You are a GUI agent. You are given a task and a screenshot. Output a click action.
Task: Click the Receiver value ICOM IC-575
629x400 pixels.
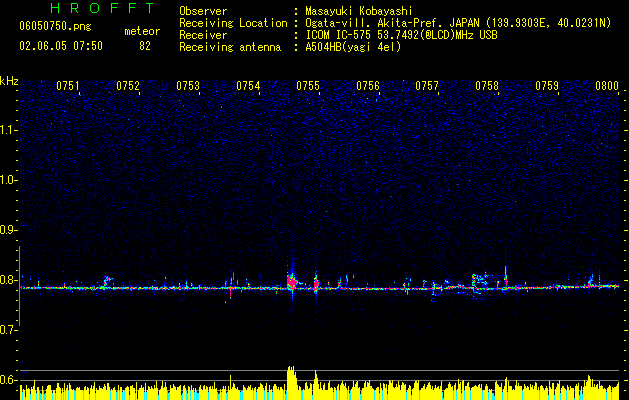(338, 35)
